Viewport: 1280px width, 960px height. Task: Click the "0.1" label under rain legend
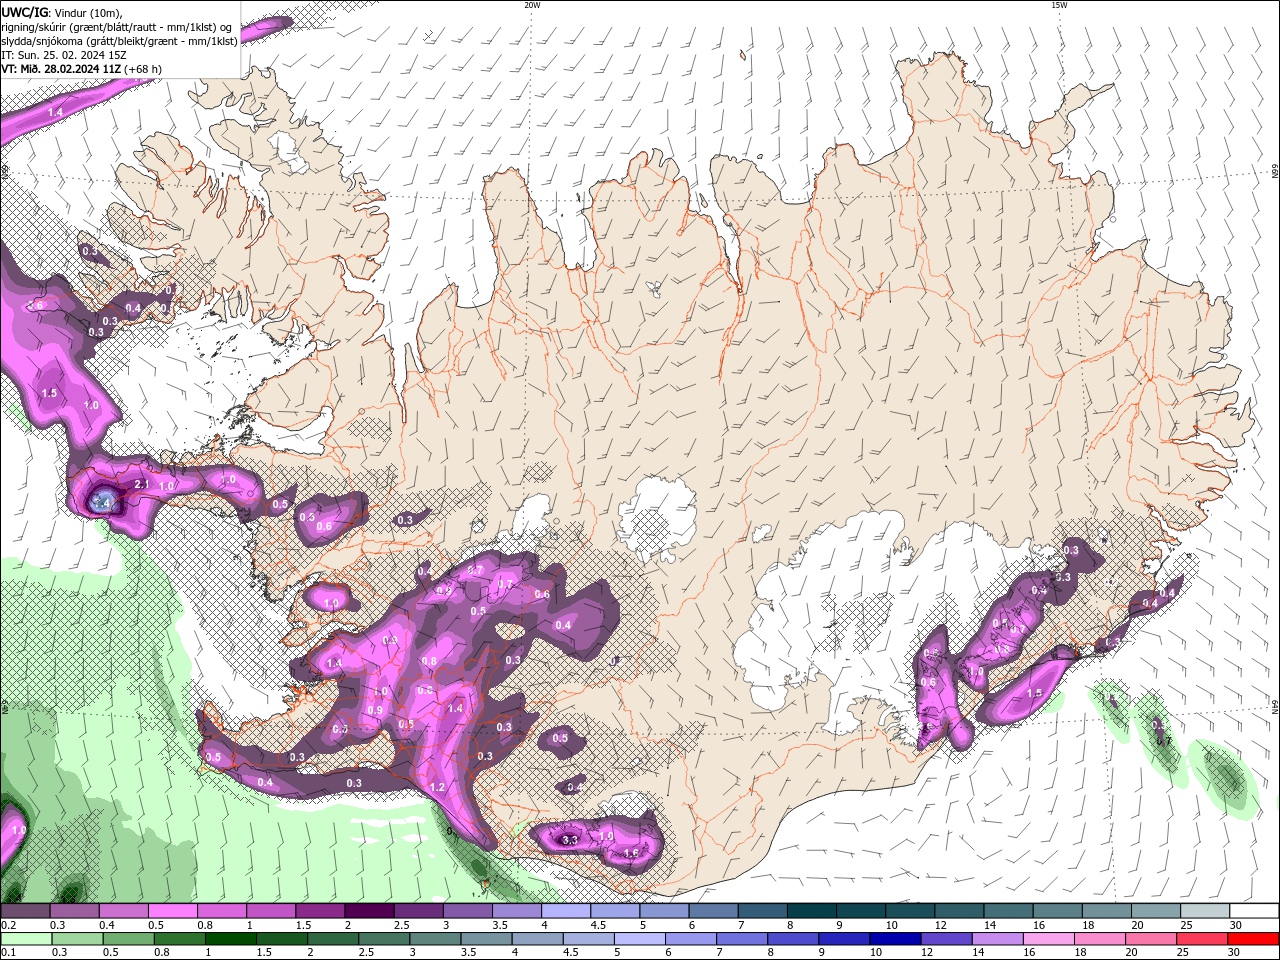(8, 953)
